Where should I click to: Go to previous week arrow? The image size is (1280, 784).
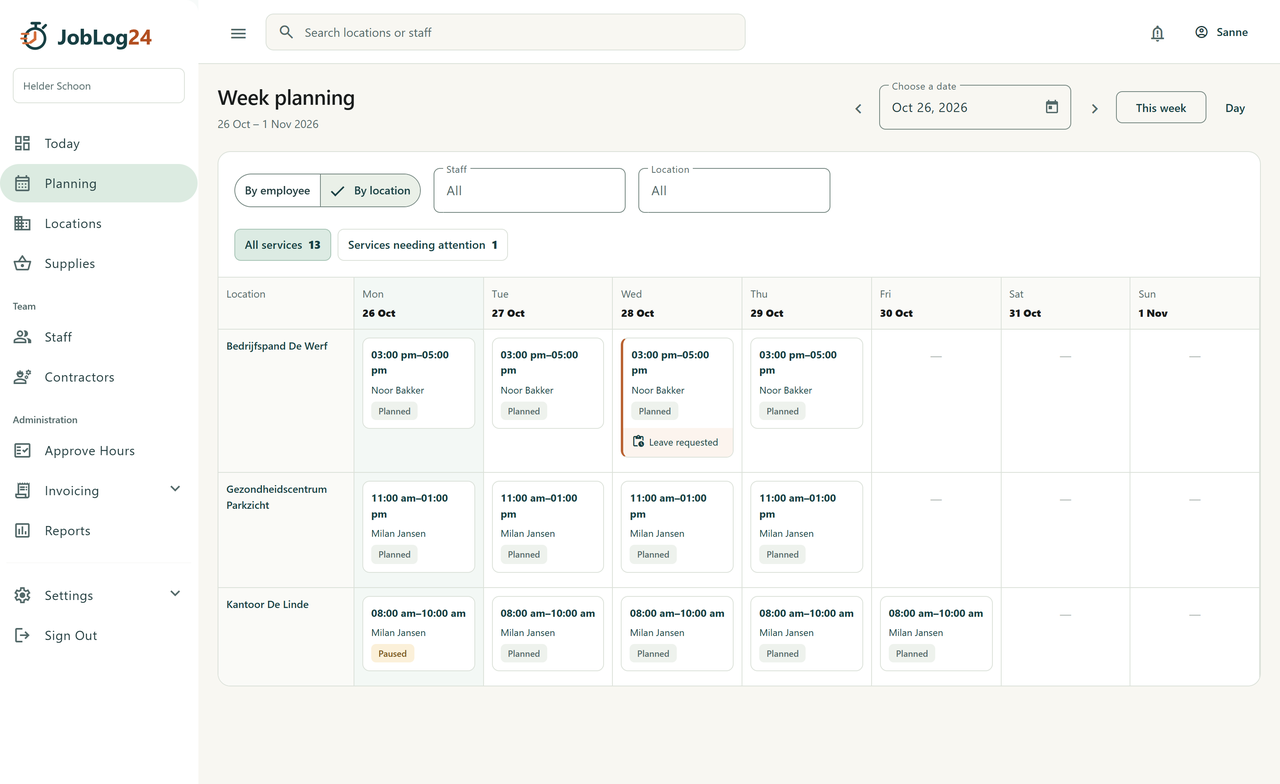point(858,108)
